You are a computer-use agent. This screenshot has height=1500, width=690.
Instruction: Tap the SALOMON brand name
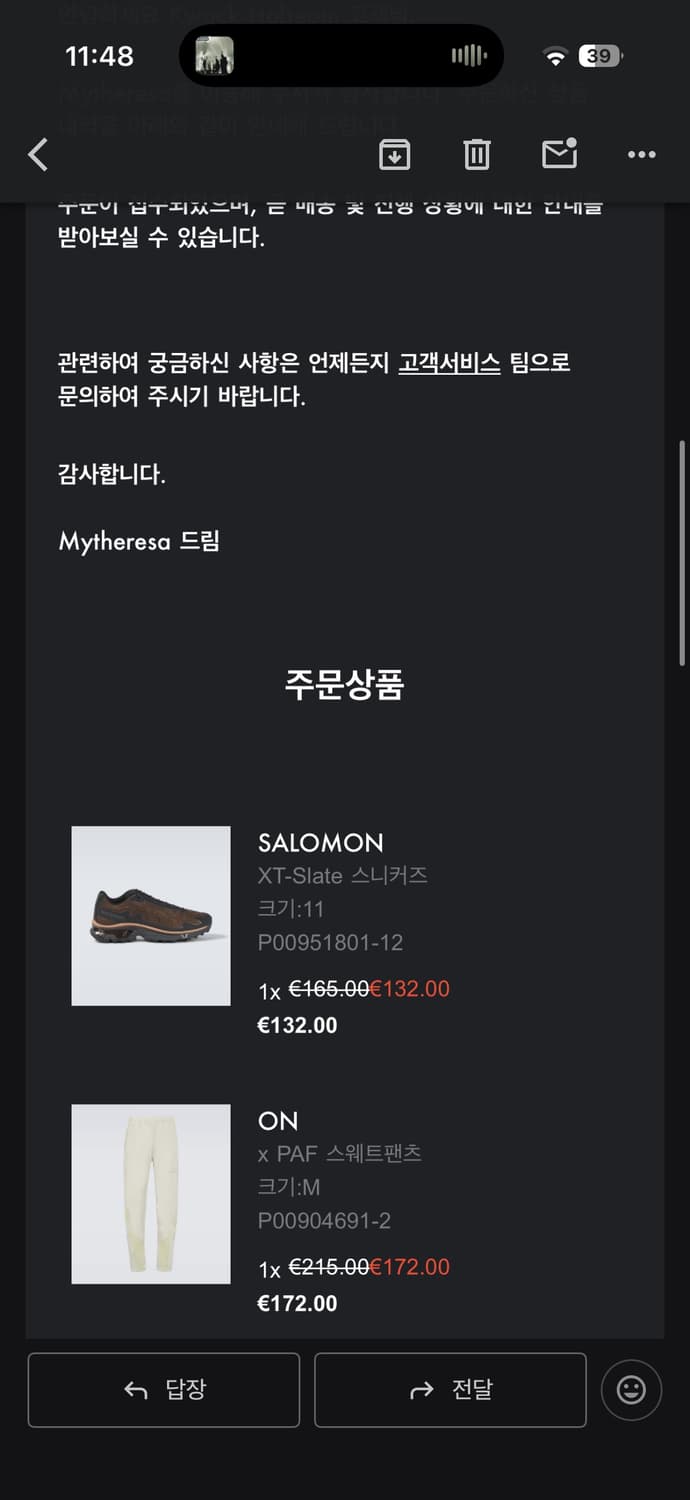point(320,843)
